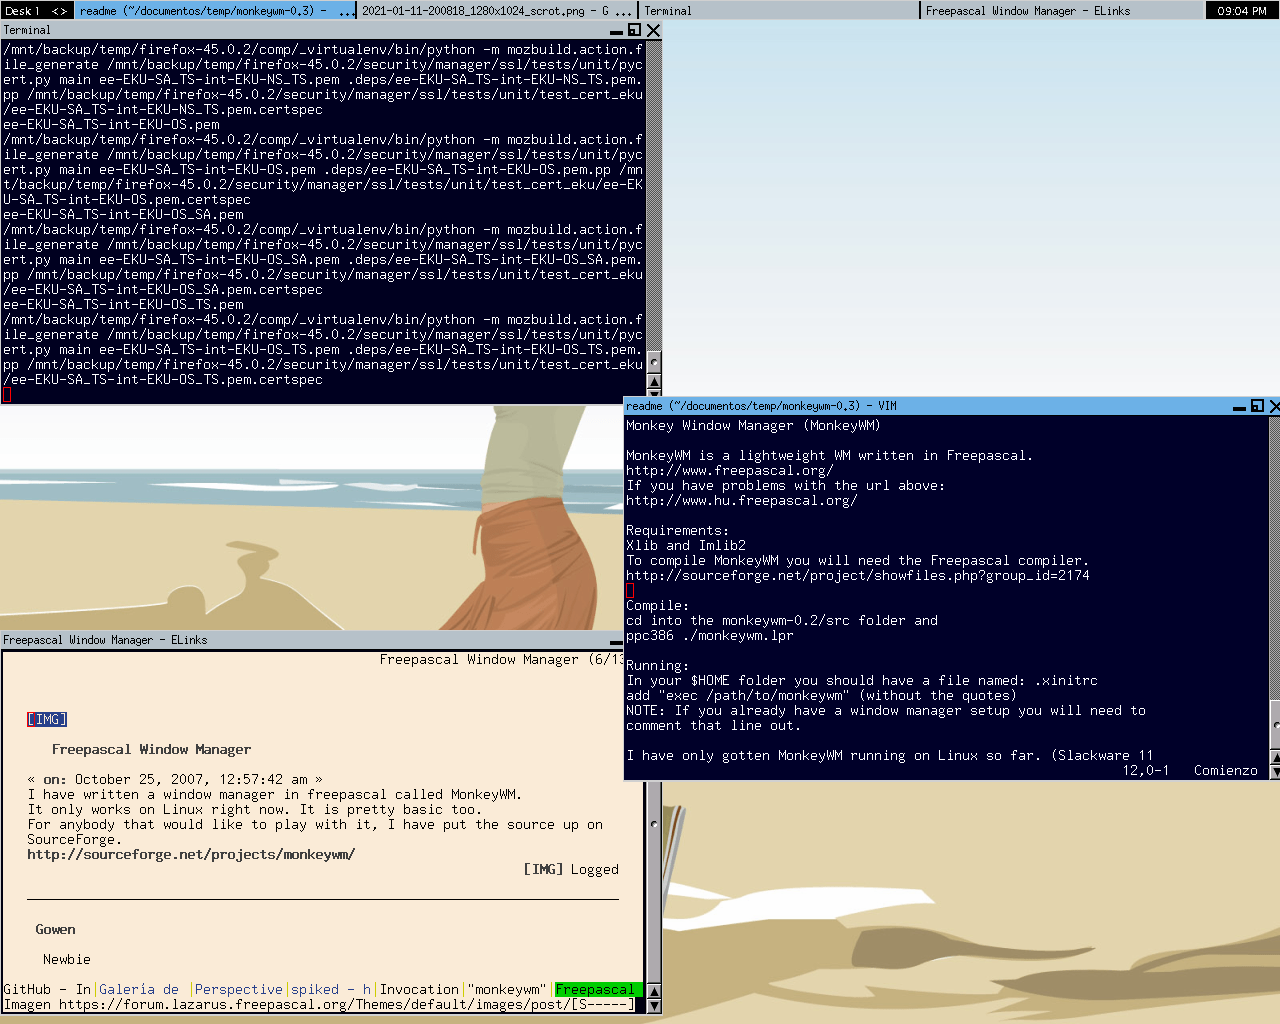
Task: Minimize the VIM readme window
Action: pyautogui.click(x=1239, y=406)
